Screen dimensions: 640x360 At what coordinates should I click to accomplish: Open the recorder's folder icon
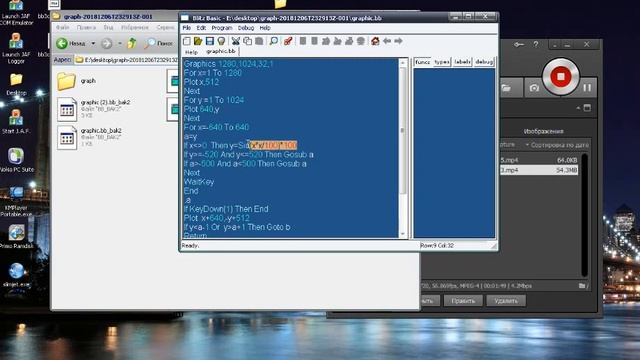pyautogui.click(x=506, y=88)
